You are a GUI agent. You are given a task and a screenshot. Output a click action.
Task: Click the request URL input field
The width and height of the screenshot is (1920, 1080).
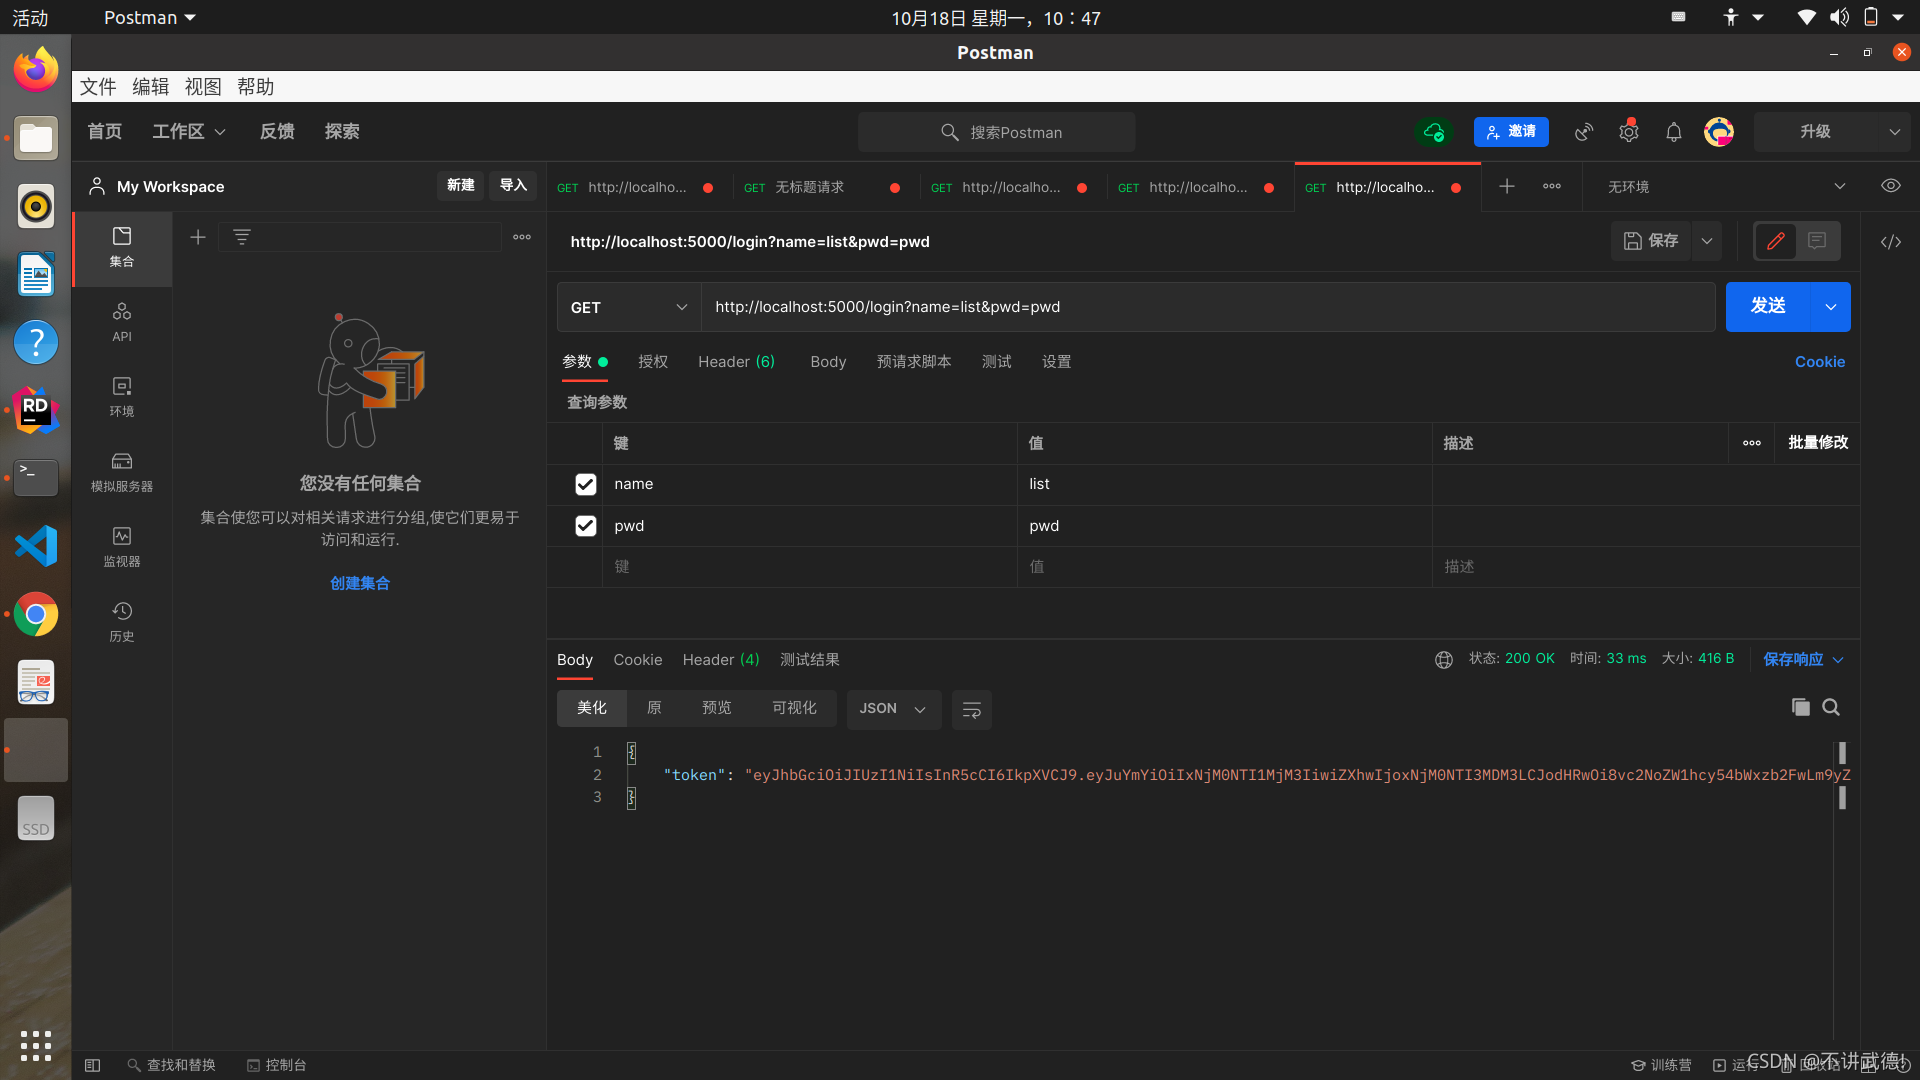point(1208,307)
